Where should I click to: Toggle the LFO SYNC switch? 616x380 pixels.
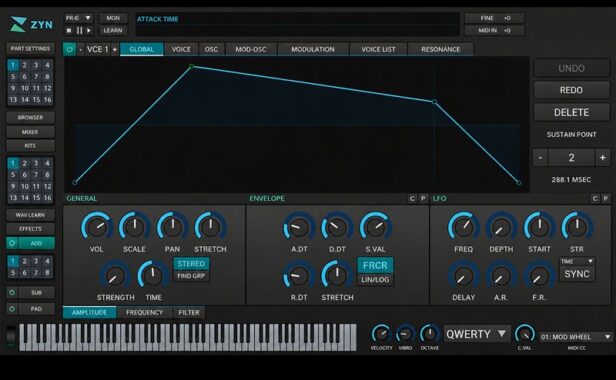[577, 274]
